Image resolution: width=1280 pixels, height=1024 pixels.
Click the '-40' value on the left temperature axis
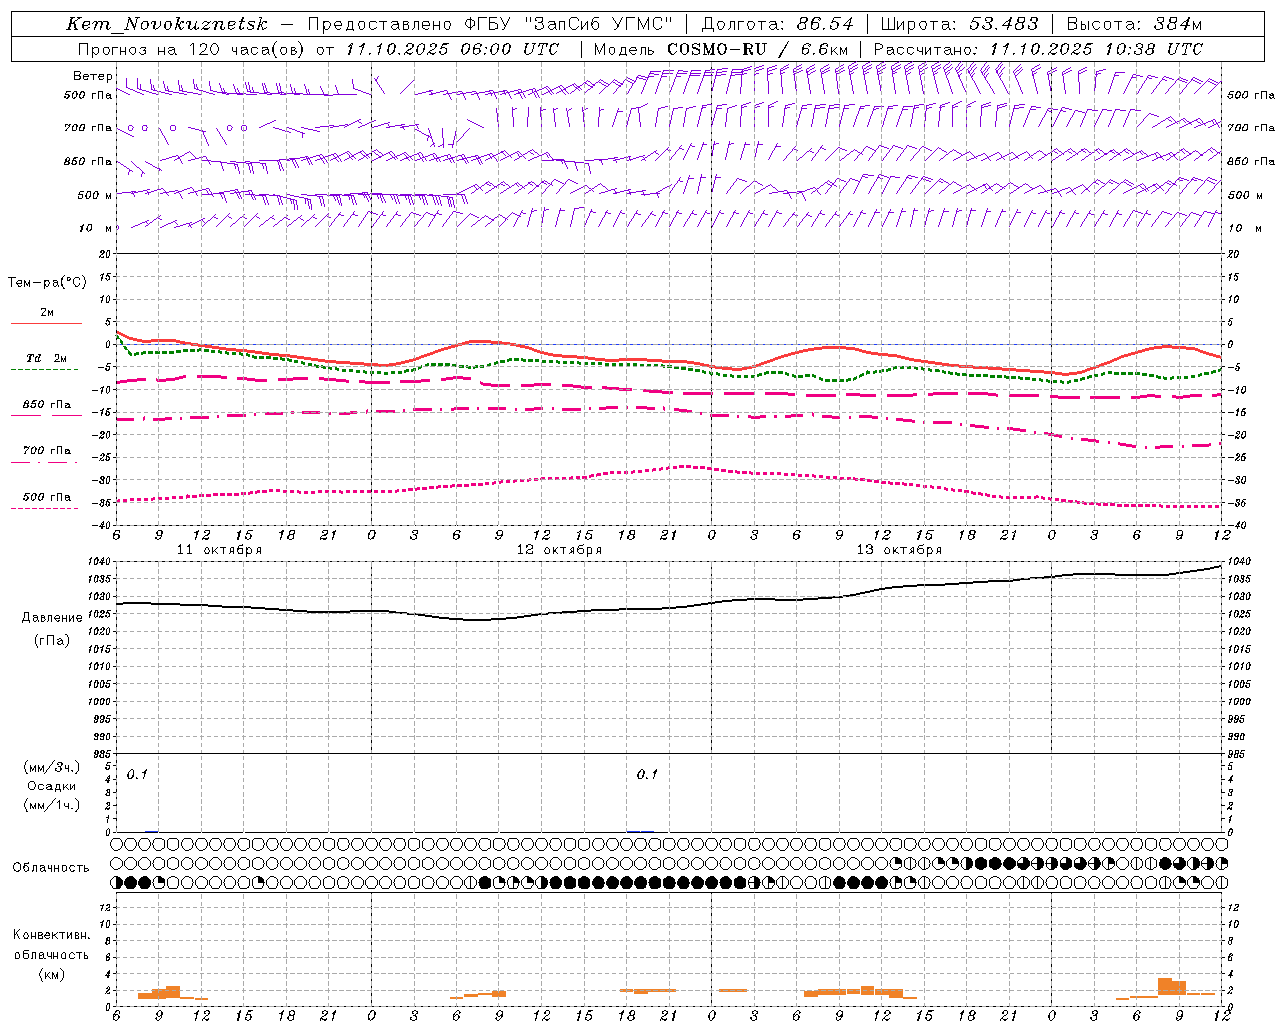[x=103, y=525]
